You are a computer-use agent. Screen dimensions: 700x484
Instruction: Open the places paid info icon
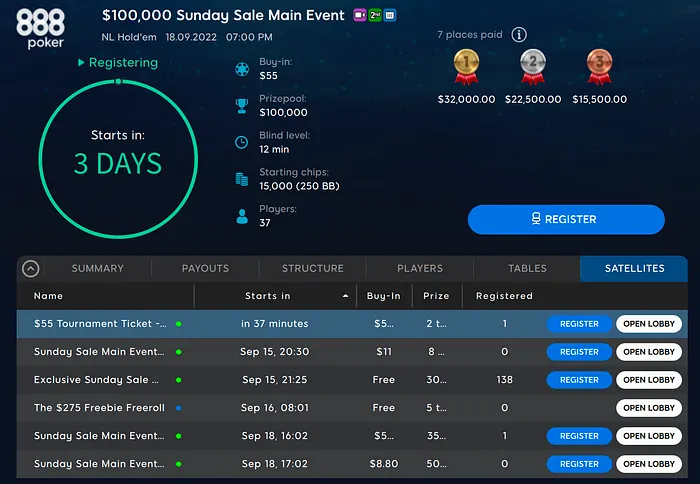(x=519, y=35)
